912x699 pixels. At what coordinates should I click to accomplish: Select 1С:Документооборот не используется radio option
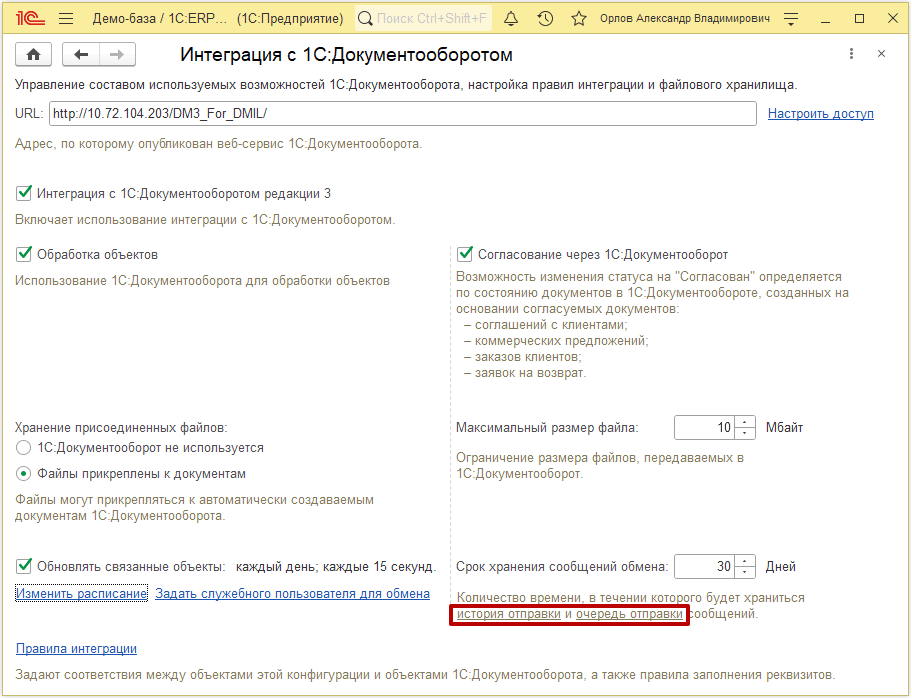pos(23,448)
